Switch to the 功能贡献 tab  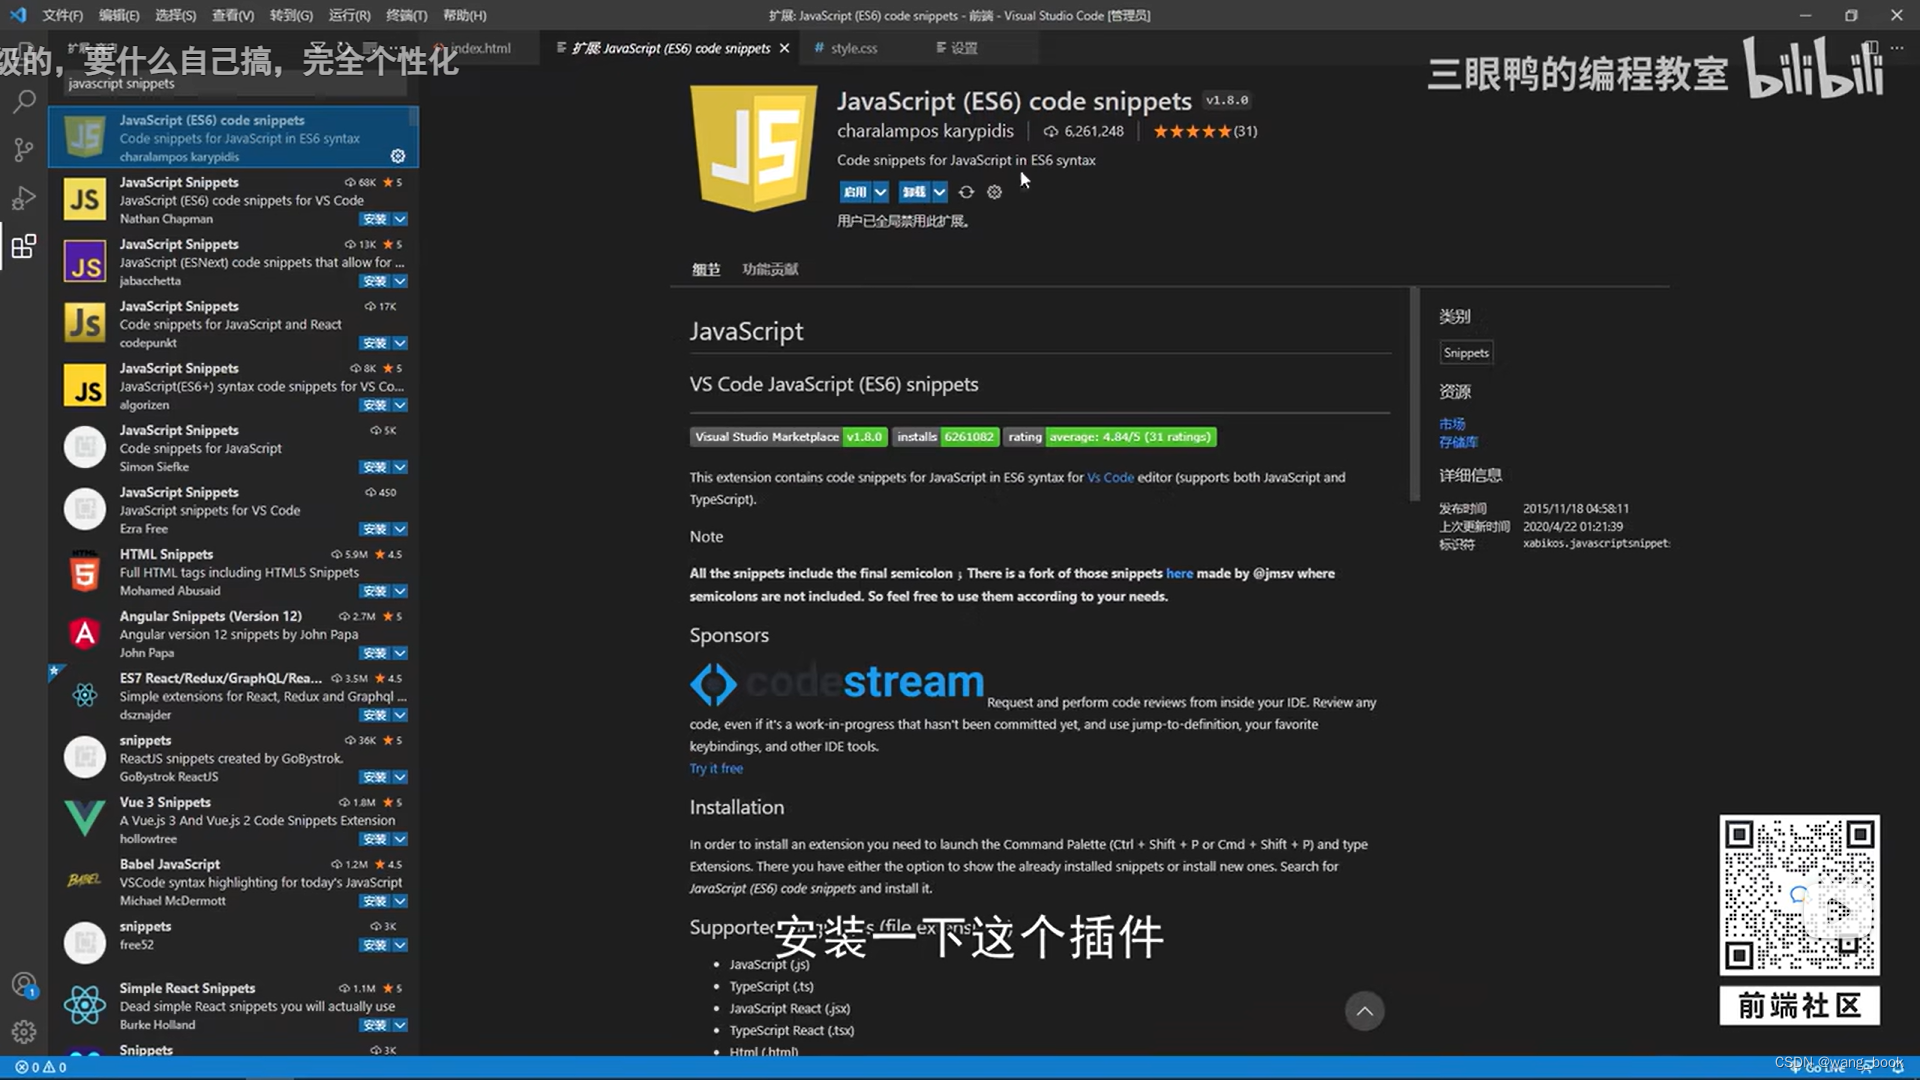pos(770,269)
